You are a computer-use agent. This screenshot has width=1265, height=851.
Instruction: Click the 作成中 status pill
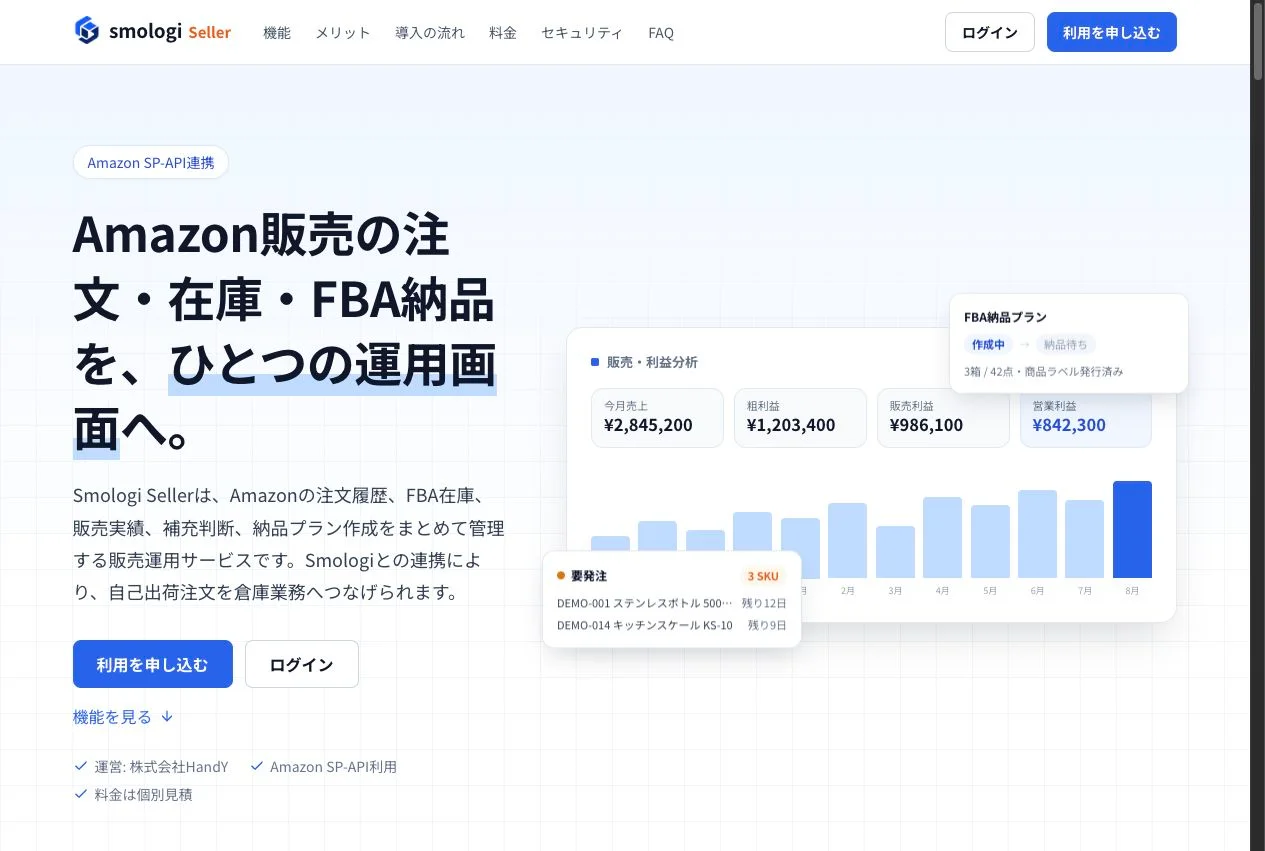click(x=988, y=344)
